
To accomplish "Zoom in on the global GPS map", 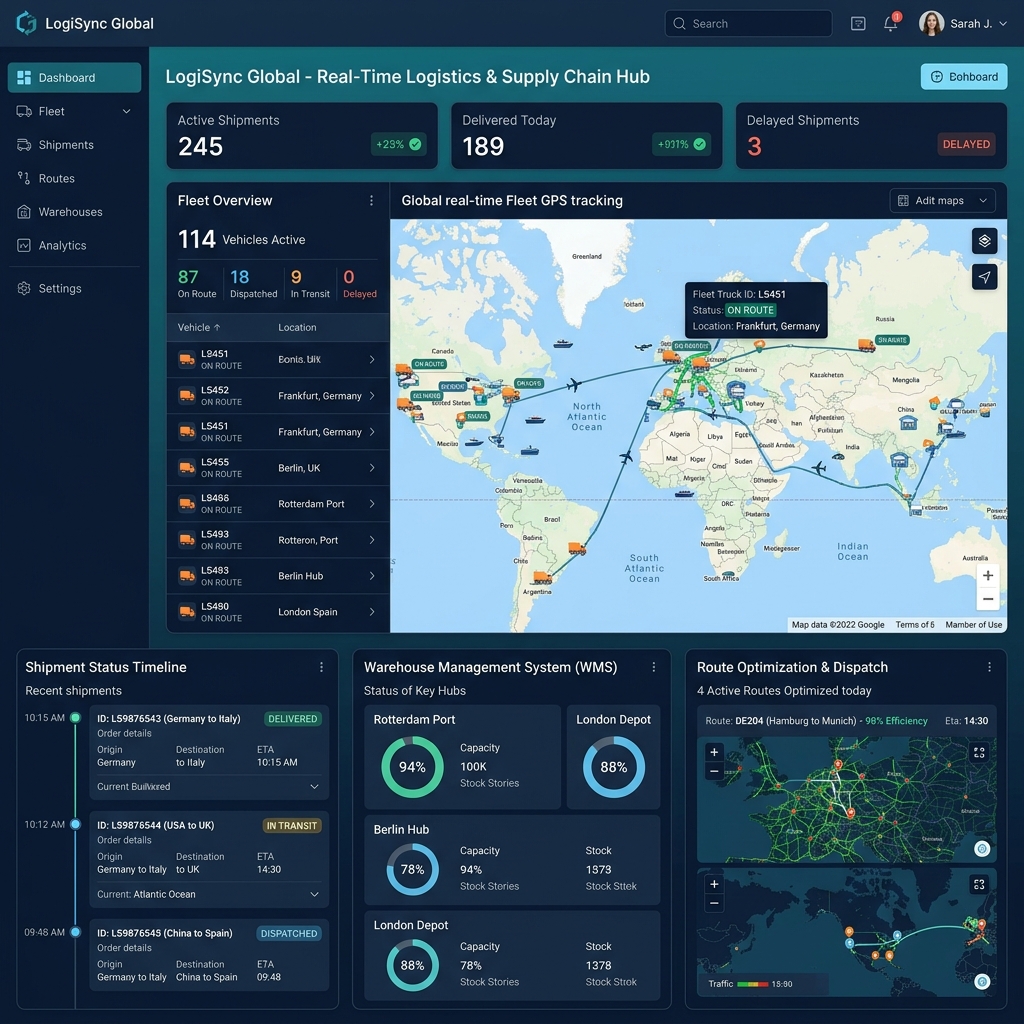I will point(987,575).
